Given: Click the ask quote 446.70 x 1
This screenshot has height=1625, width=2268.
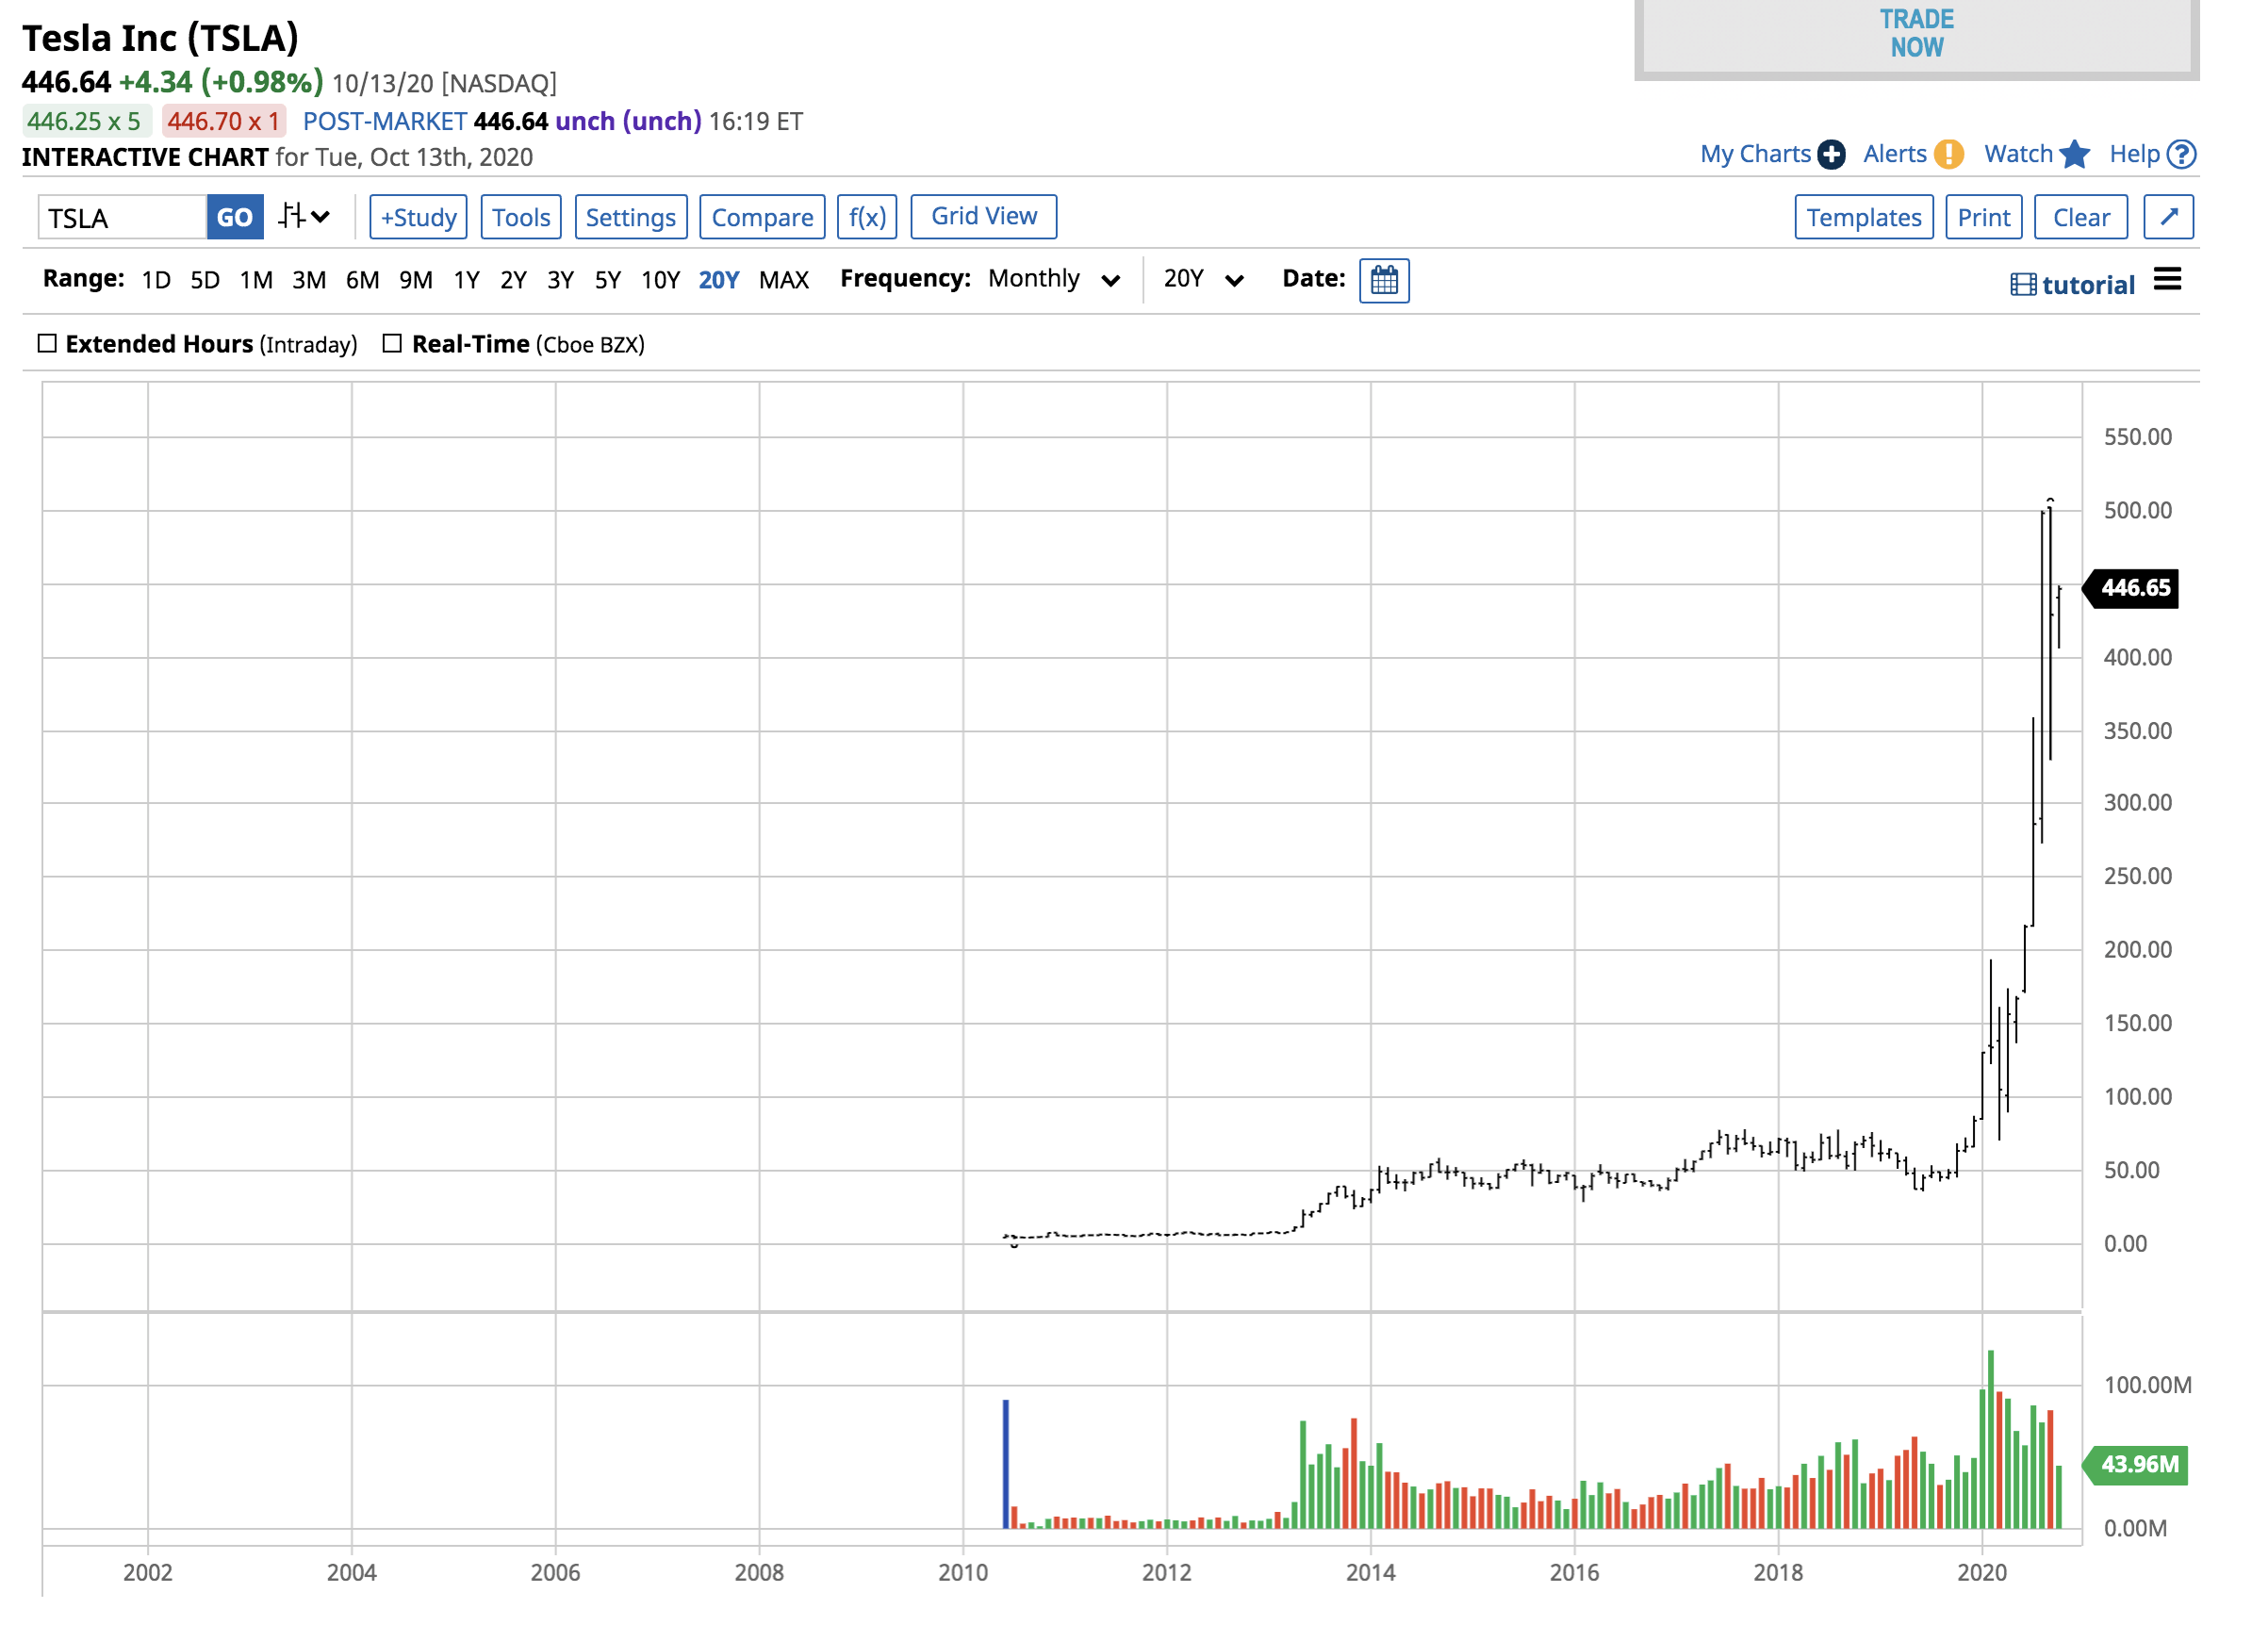Looking at the screenshot, I should tap(223, 121).
